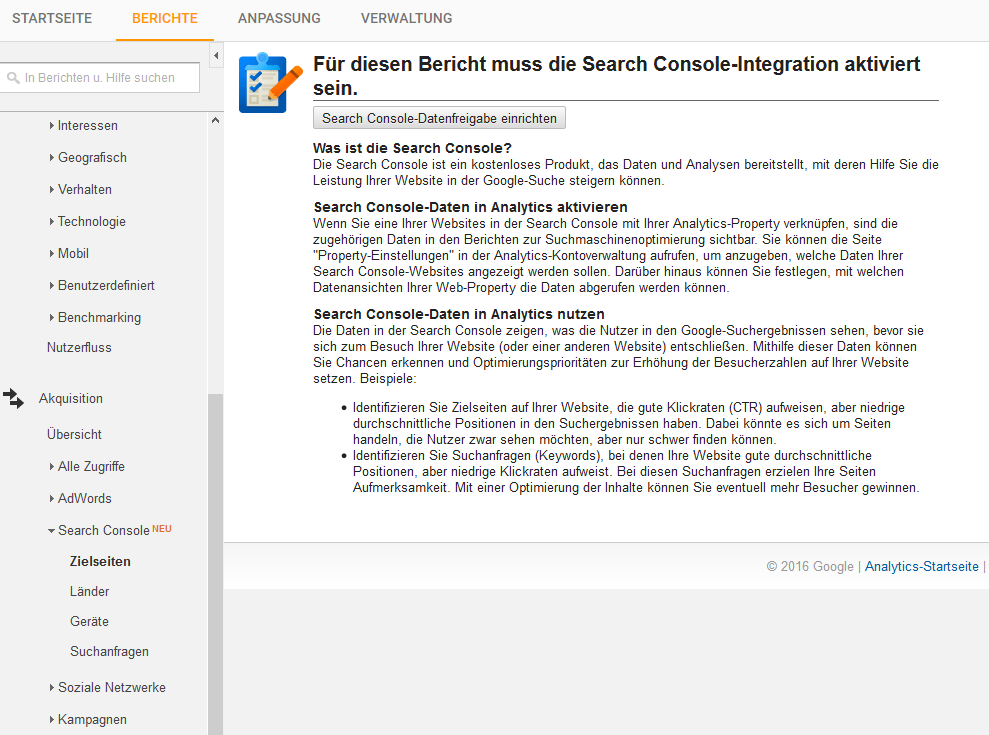
Task: Expand the Benutzerdefiniert section
Action: click(x=102, y=285)
